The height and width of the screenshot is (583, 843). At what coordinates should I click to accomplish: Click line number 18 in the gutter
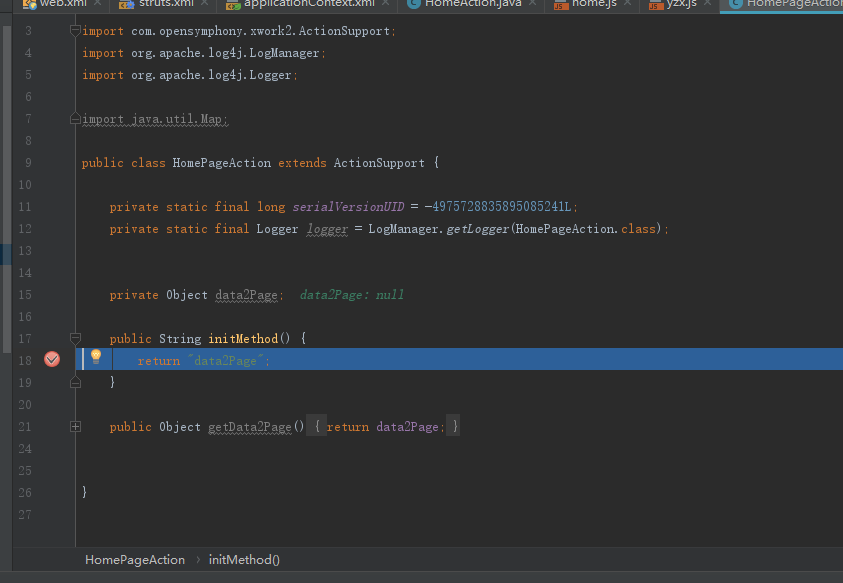click(x=24, y=358)
